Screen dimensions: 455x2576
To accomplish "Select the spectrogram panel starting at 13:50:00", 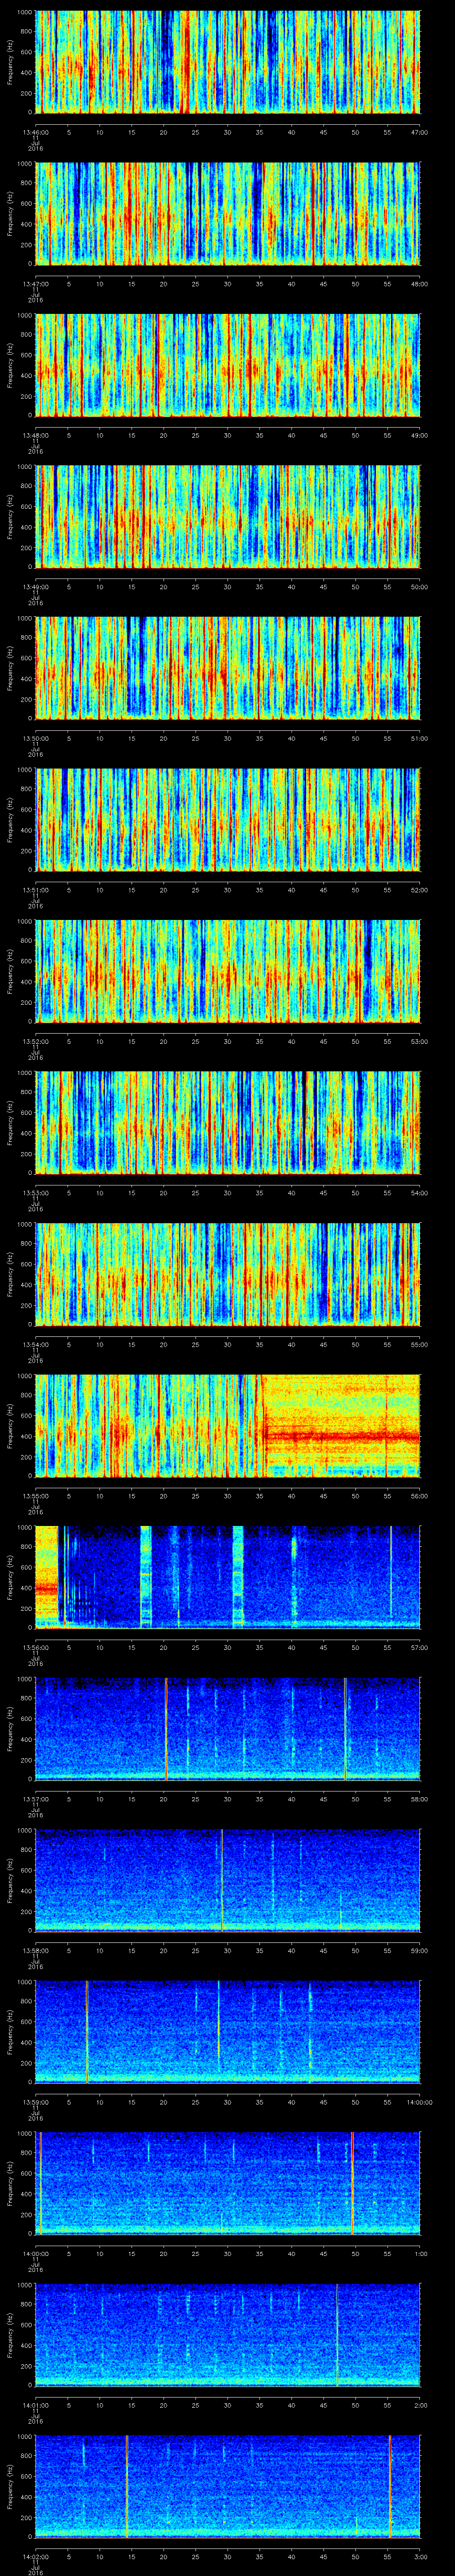I will [x=228, y=668].
